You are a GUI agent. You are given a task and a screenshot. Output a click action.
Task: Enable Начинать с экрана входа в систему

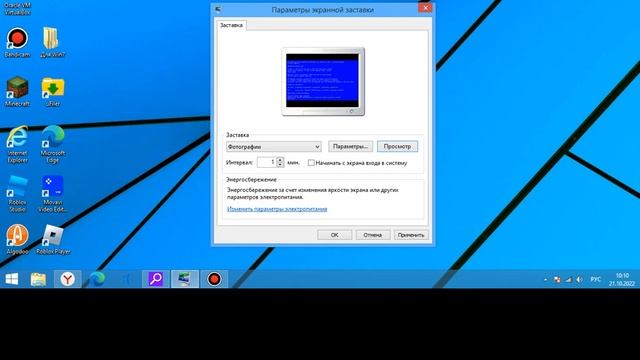click(x=311, y=163)
